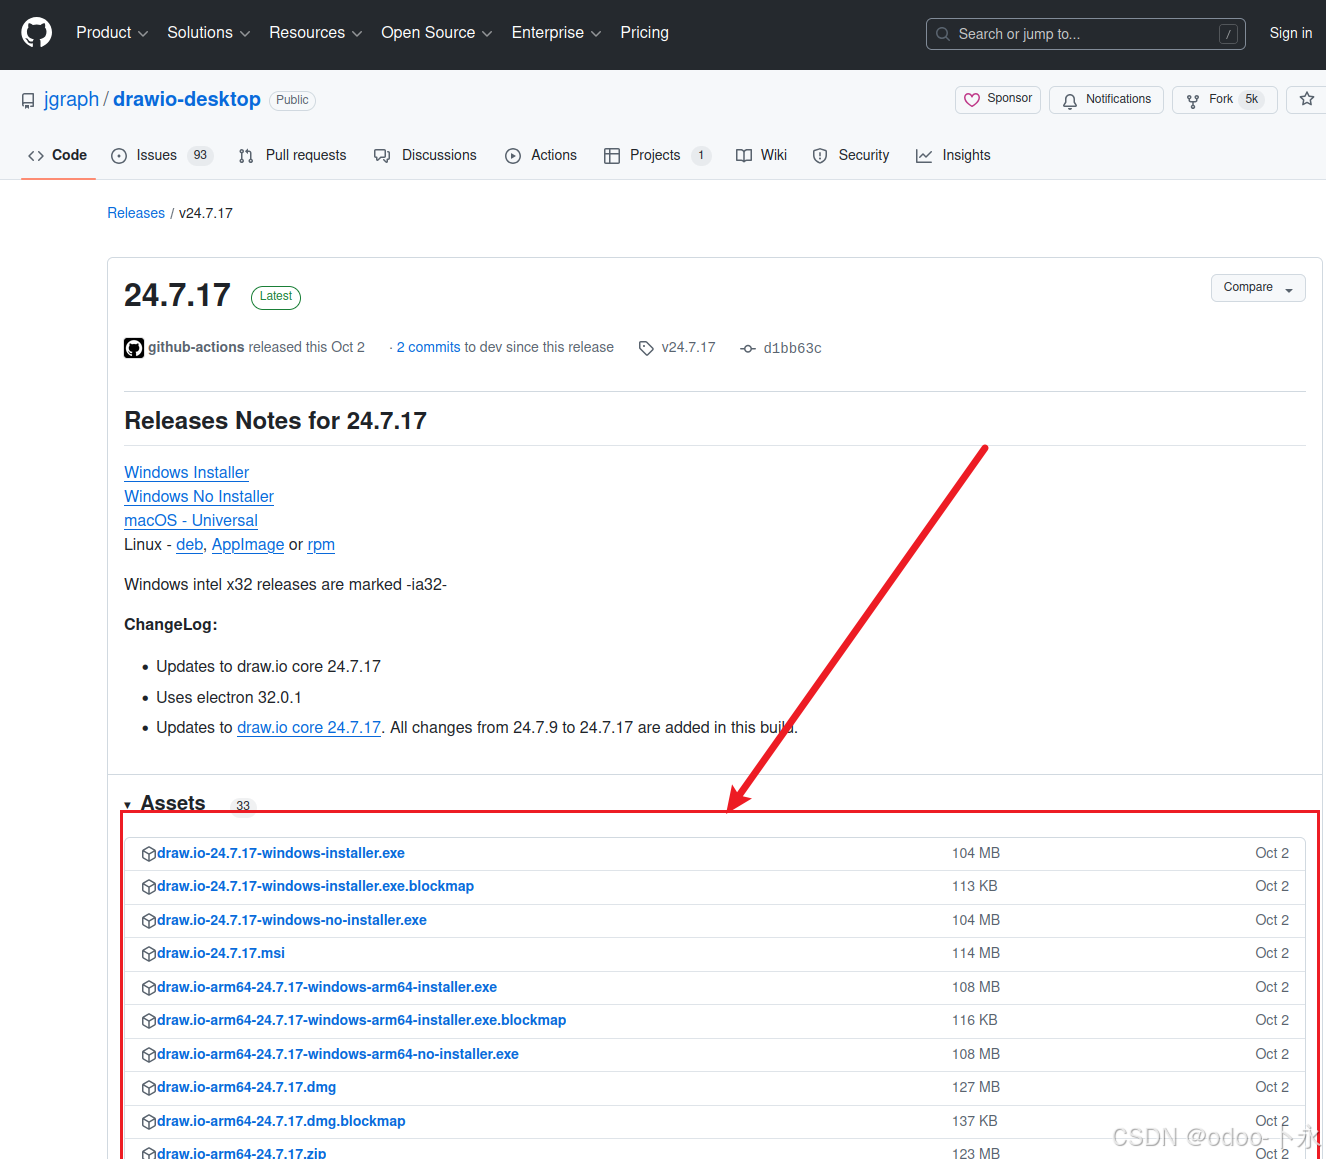Go to the Pricing page
Viewport: 1326px width, 1159px height.
644,33
